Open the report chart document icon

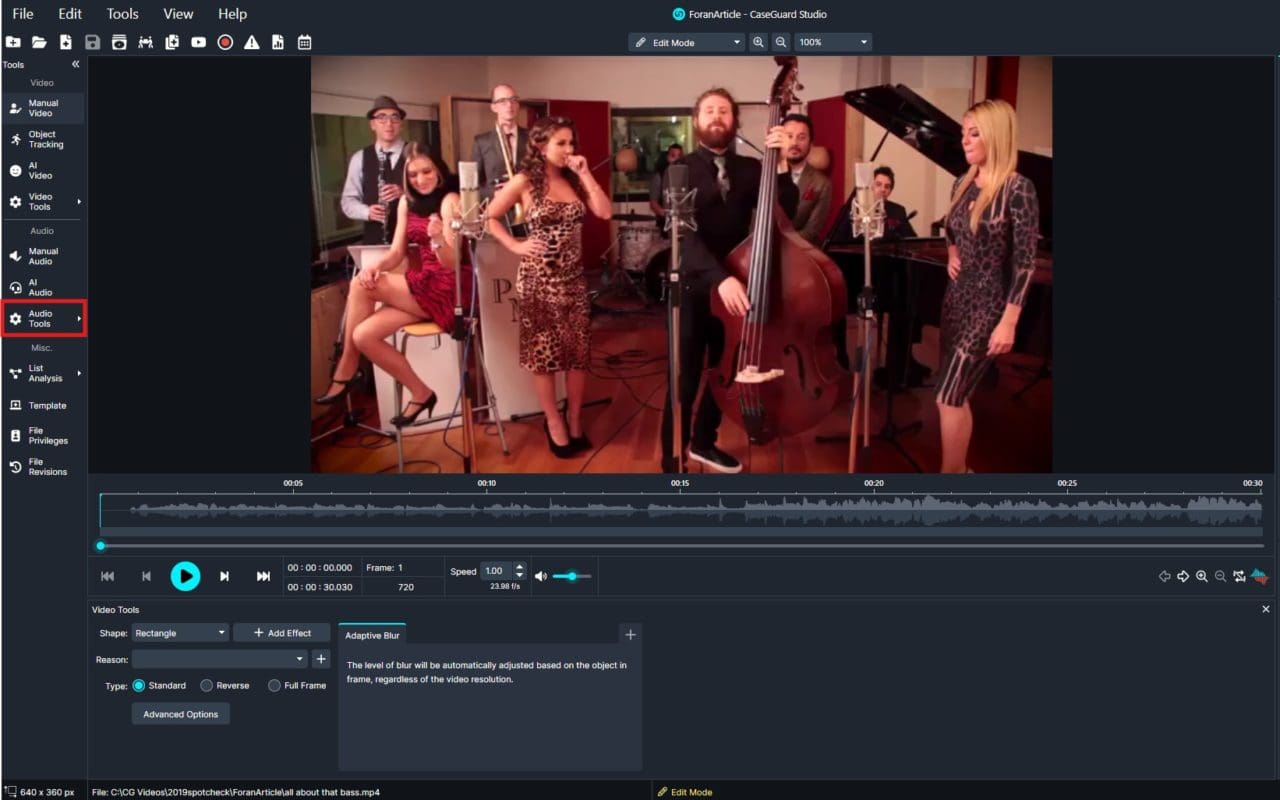(x=278, y=42)
